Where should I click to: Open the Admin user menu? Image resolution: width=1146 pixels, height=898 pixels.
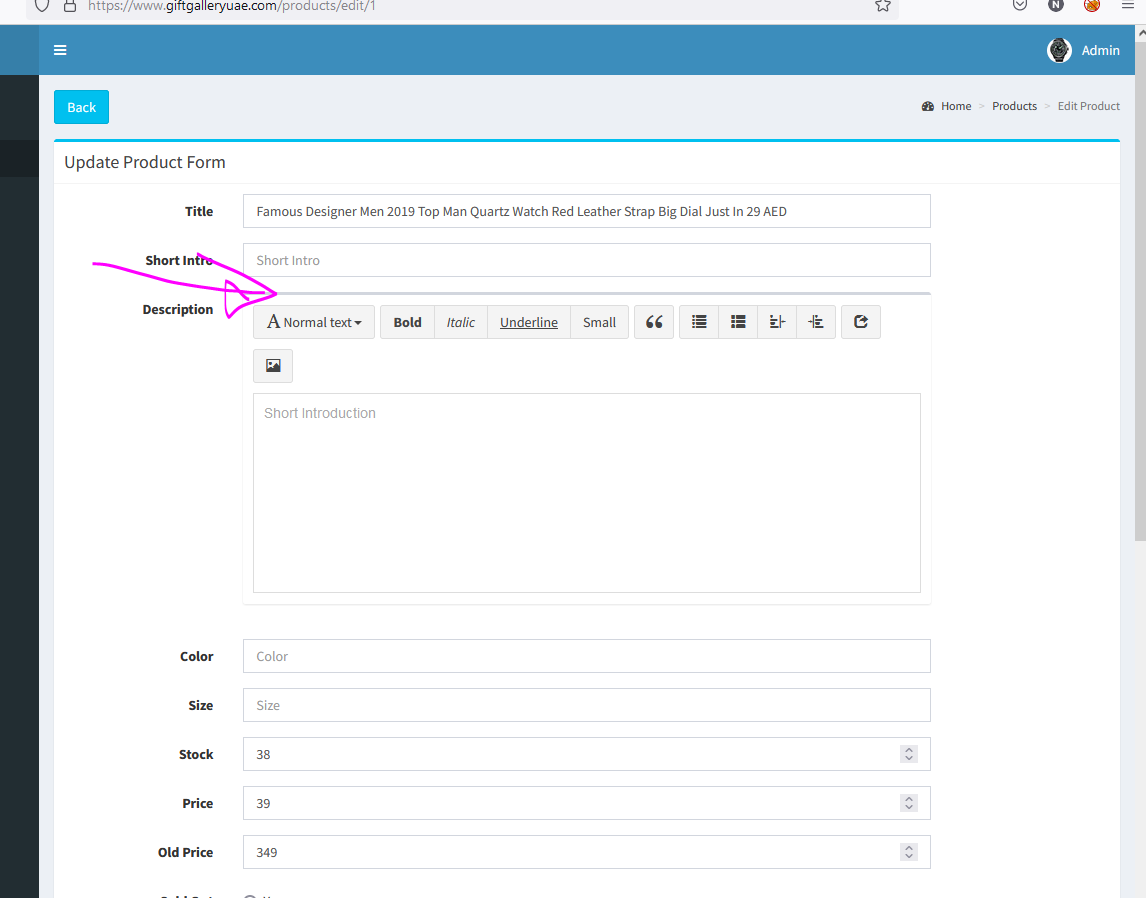(x=1084, y=50)
